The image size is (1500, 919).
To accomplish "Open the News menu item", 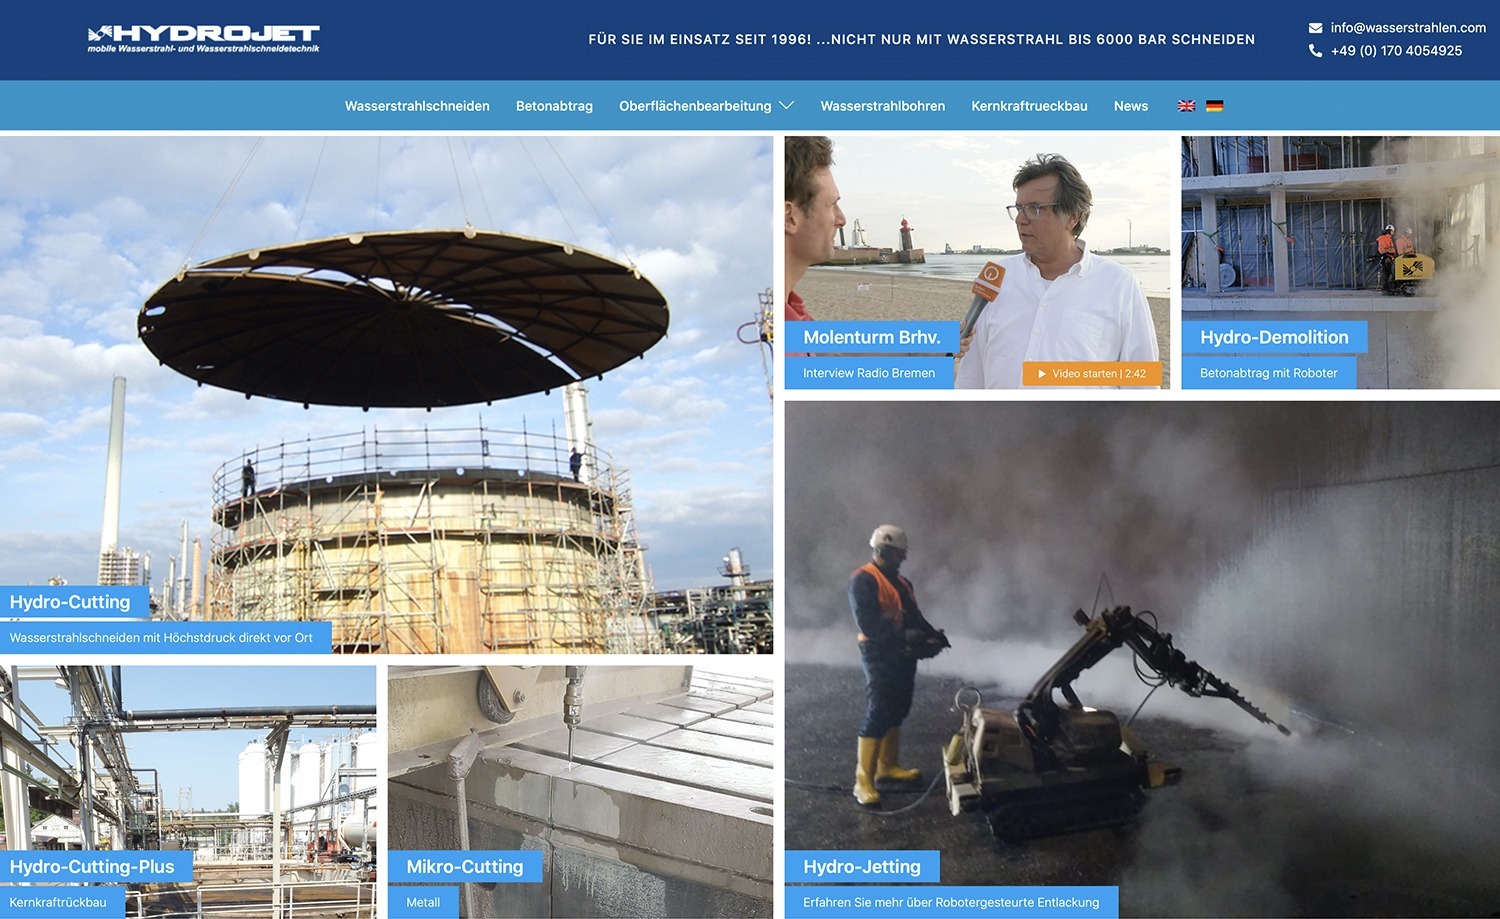I will click(x=1130, y=106).
